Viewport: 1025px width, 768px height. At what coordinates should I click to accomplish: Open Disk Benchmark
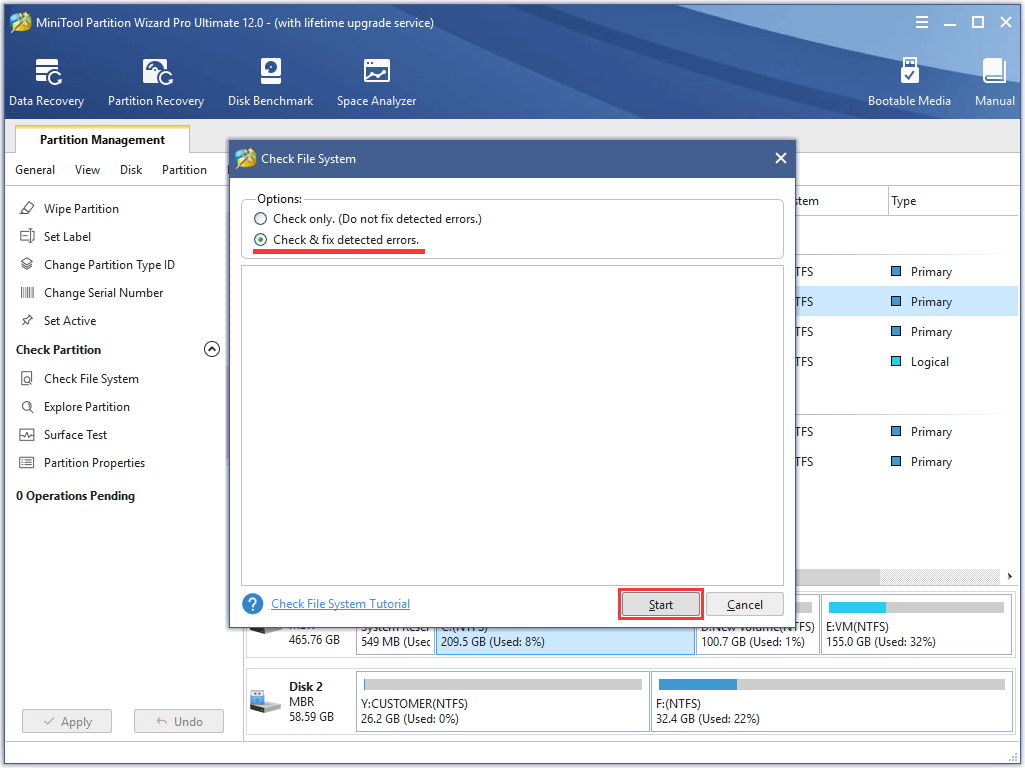(x=270, y=82)
